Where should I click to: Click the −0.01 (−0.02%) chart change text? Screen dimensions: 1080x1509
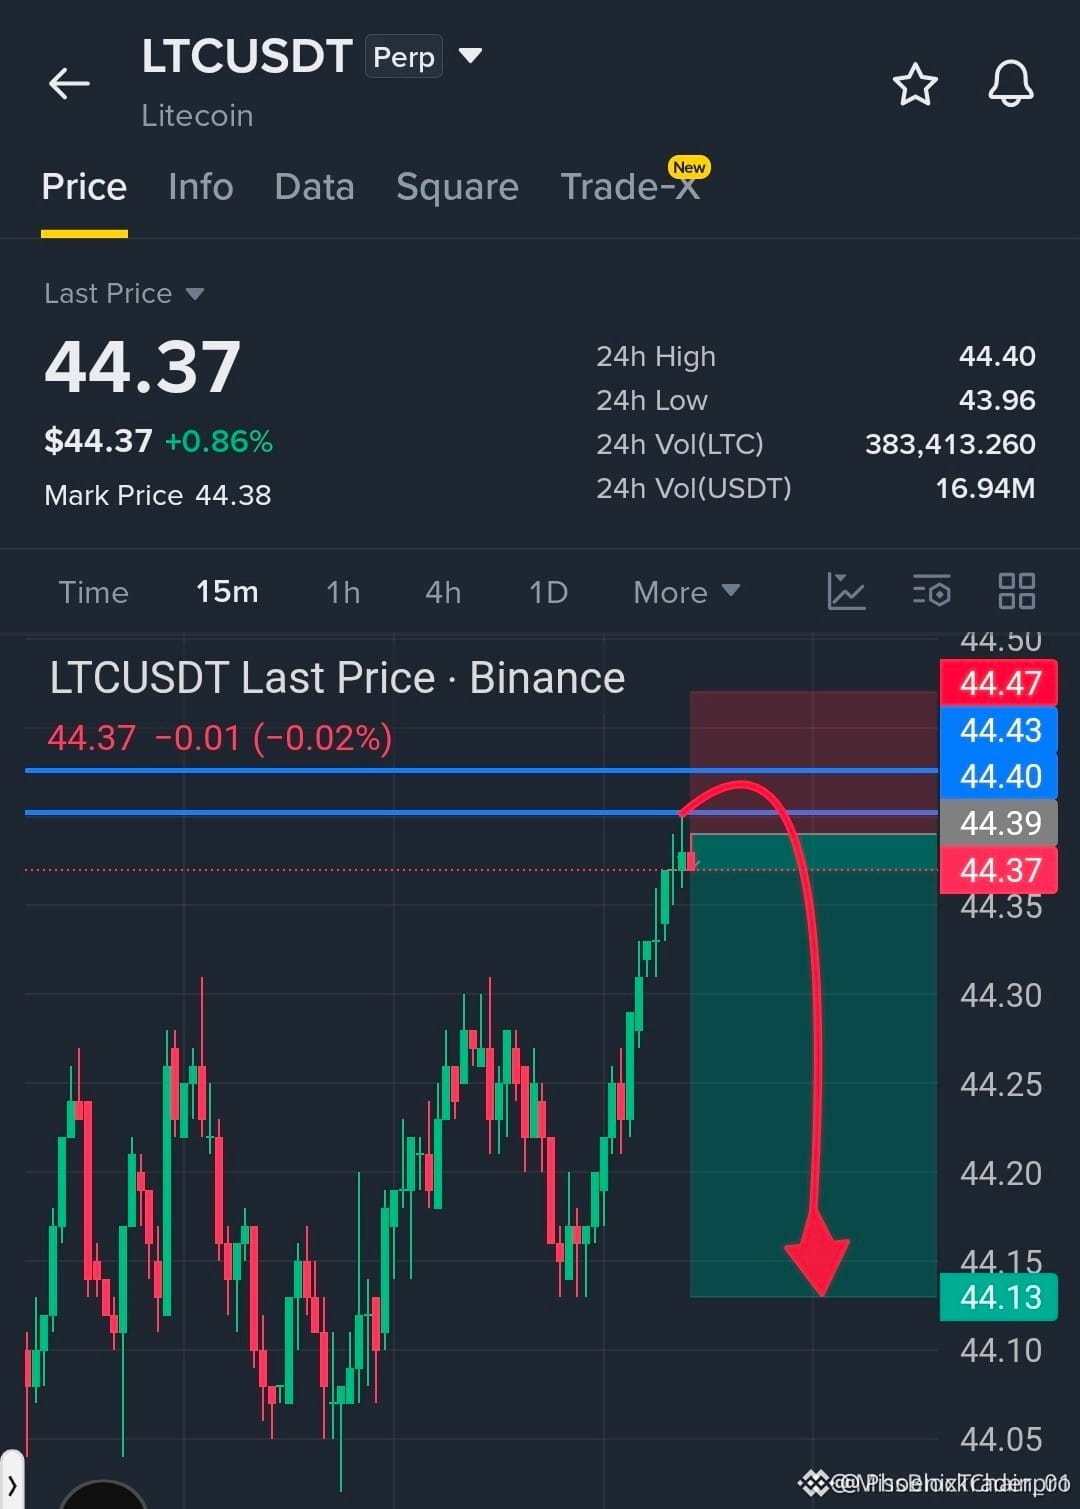pos(273,738)
